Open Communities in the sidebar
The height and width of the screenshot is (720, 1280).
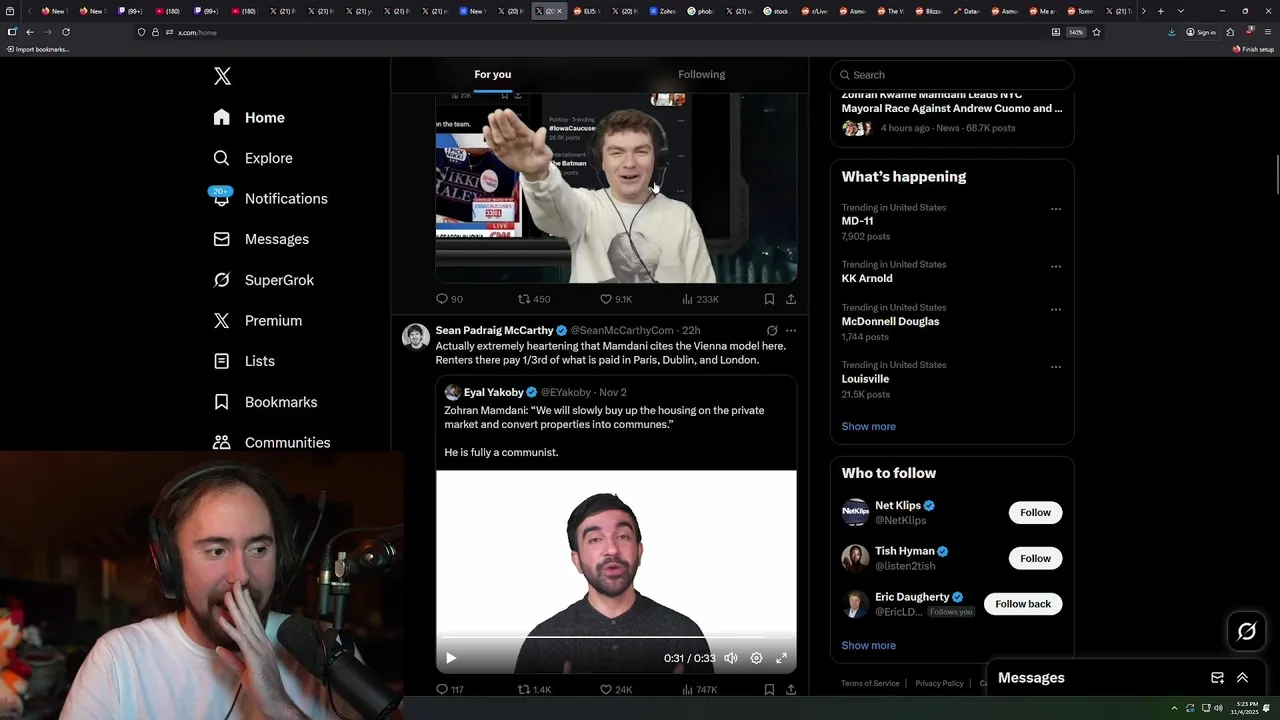coord(271,442)
